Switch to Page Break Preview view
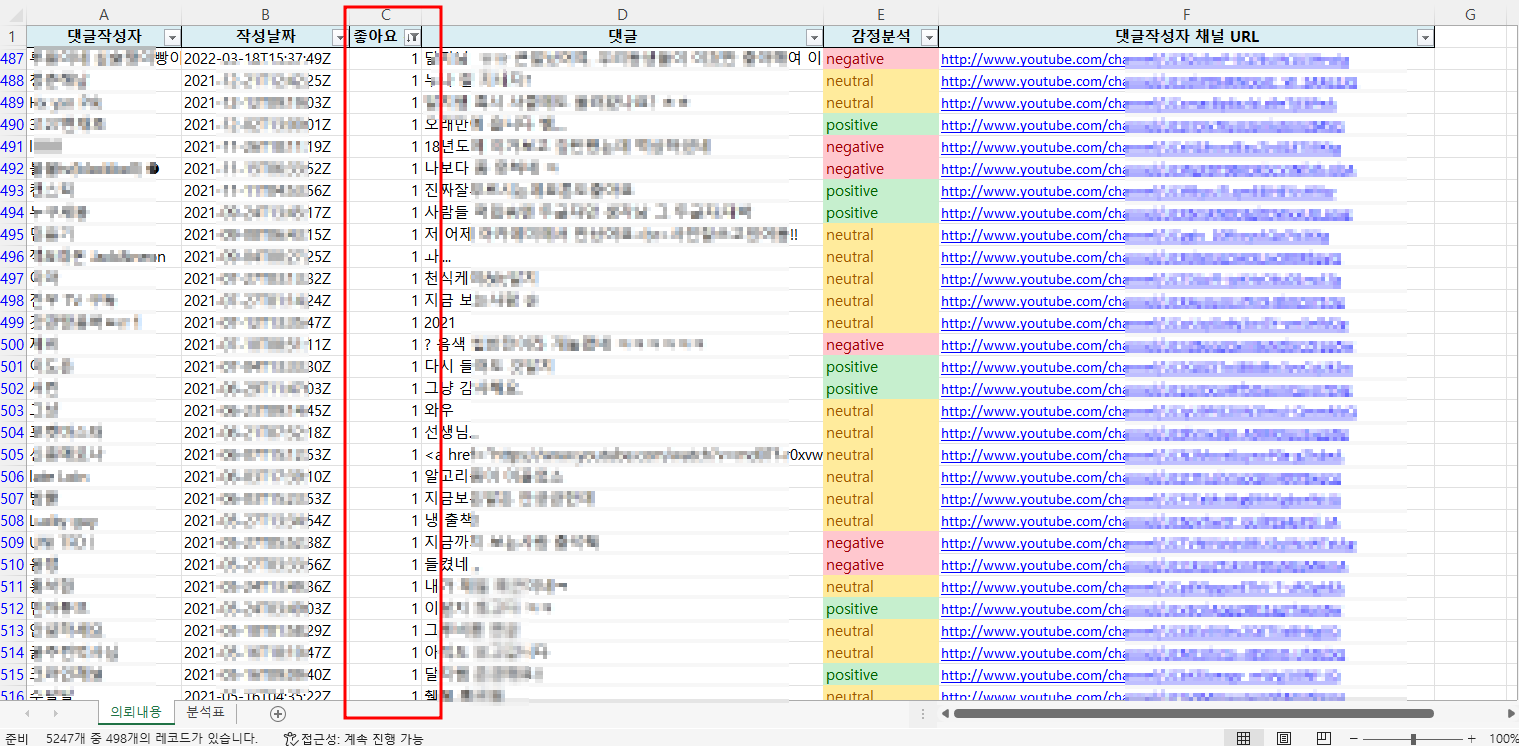Image resolution: width=1519 pixels, height=746 pixels. (x=1323, y=738)
